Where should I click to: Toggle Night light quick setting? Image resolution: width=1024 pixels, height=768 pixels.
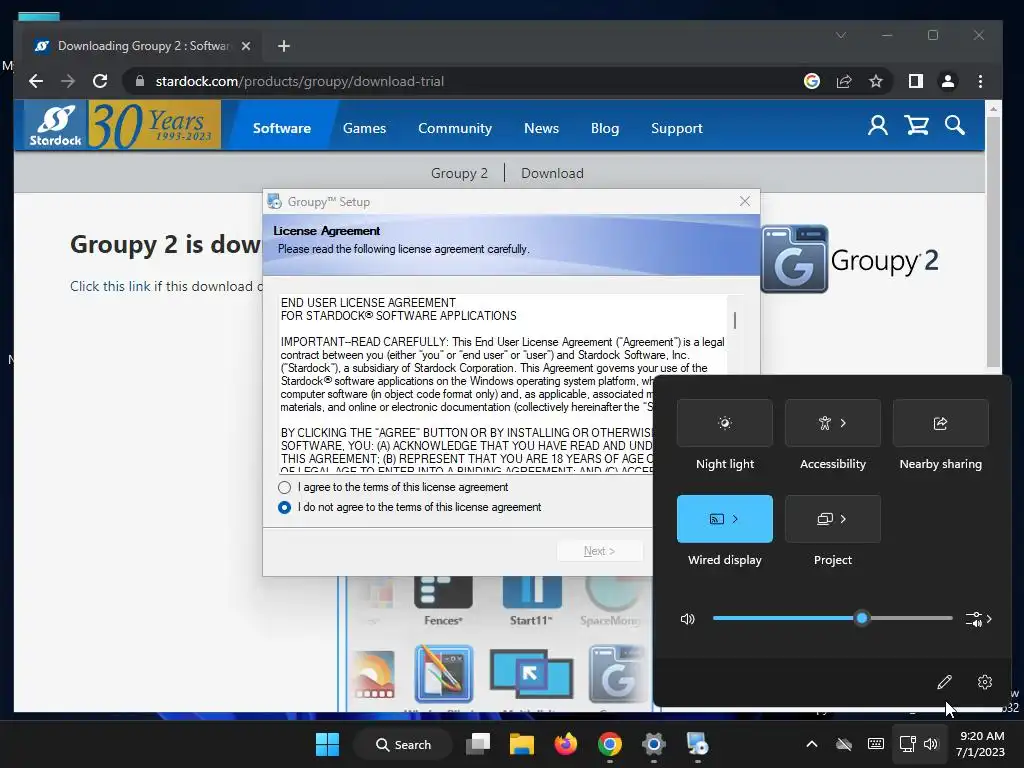725,423
